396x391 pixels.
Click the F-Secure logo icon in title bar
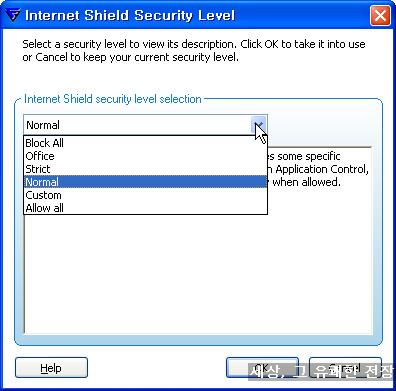point(13,15)
